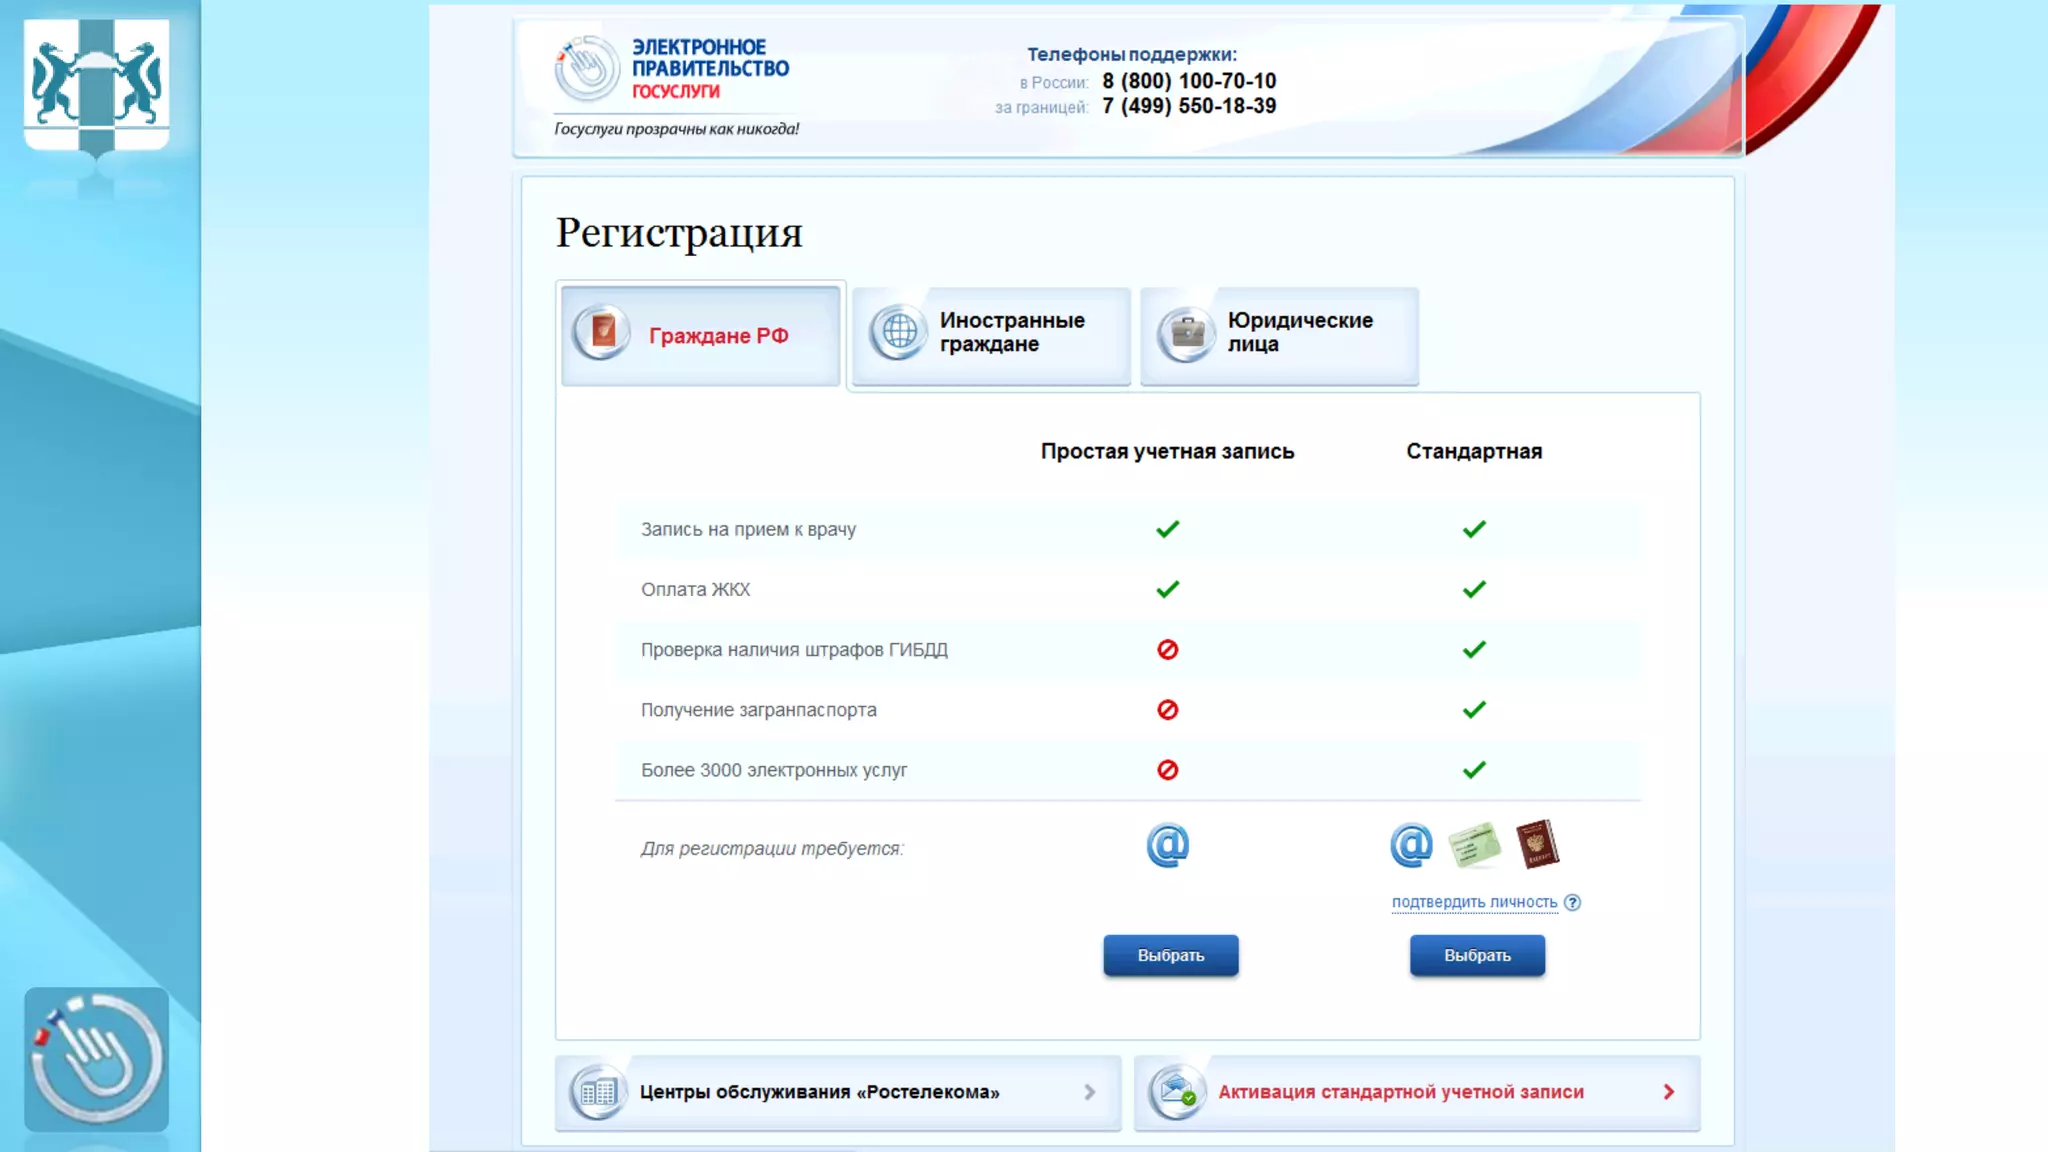The width and height of the screenshot is (2048, 1152).
Task: Click the email @ icon under Простая учетная запись
Action: point(1167,846)
